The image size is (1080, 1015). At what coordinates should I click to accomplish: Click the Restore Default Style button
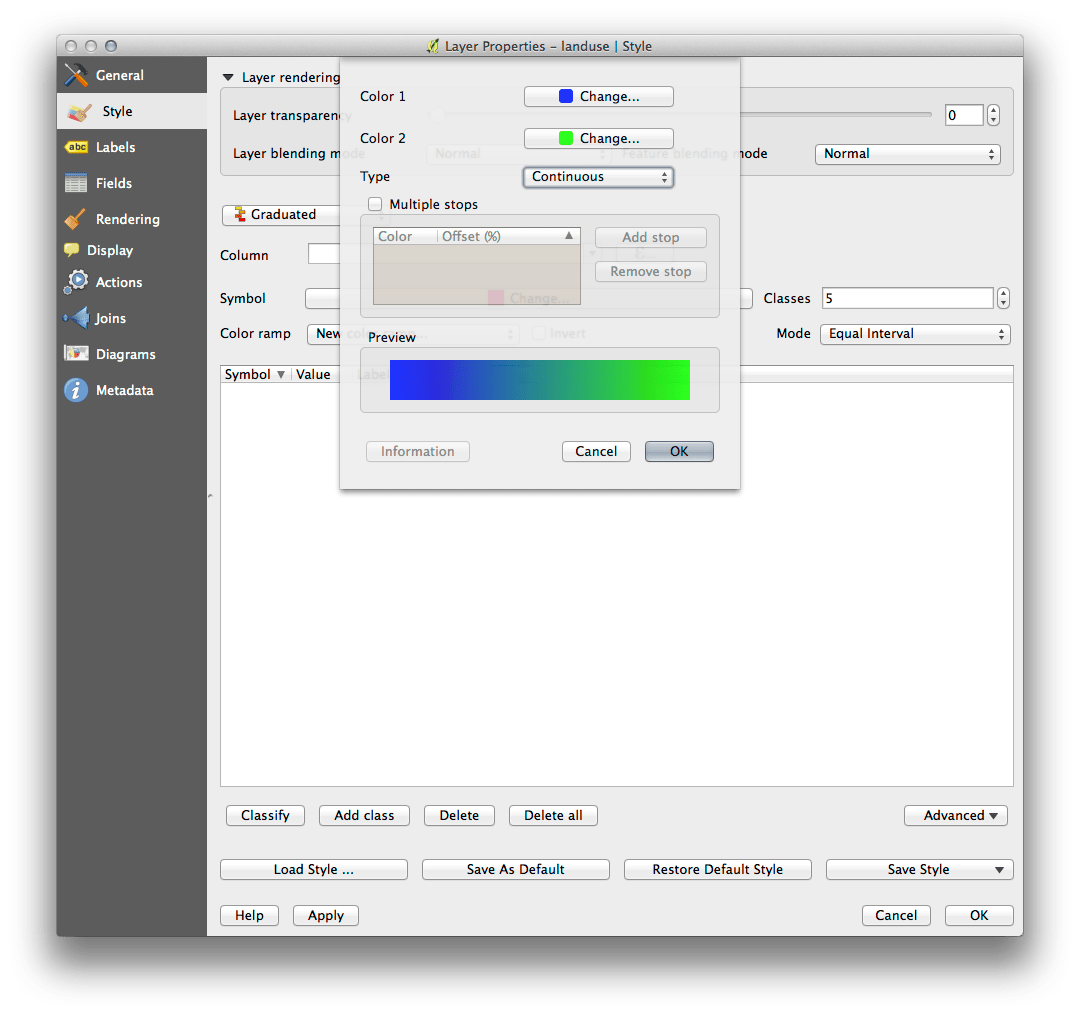pyautogui.click(x=717, y=869)
